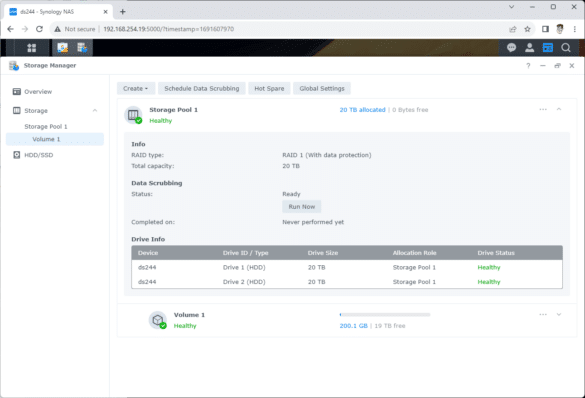585x398 pixels.
Task: Switch to Storage Manager taskbar icon
Action: click(82, 48)
